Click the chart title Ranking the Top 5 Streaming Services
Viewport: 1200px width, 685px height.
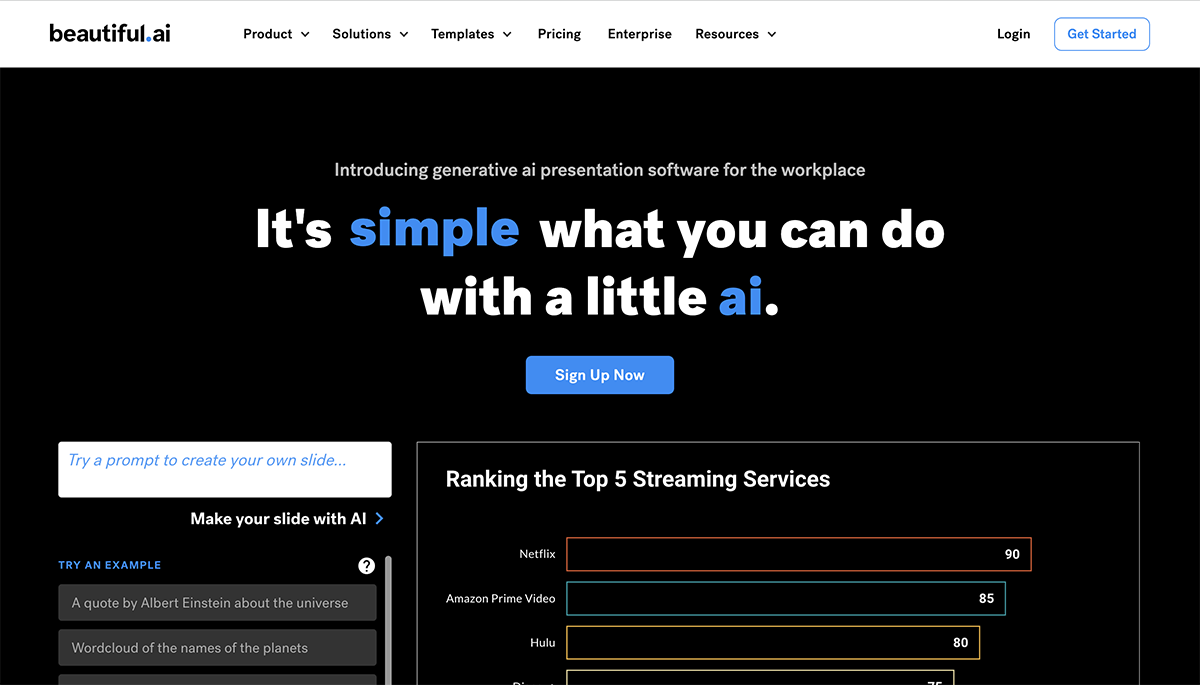point(638,479)
